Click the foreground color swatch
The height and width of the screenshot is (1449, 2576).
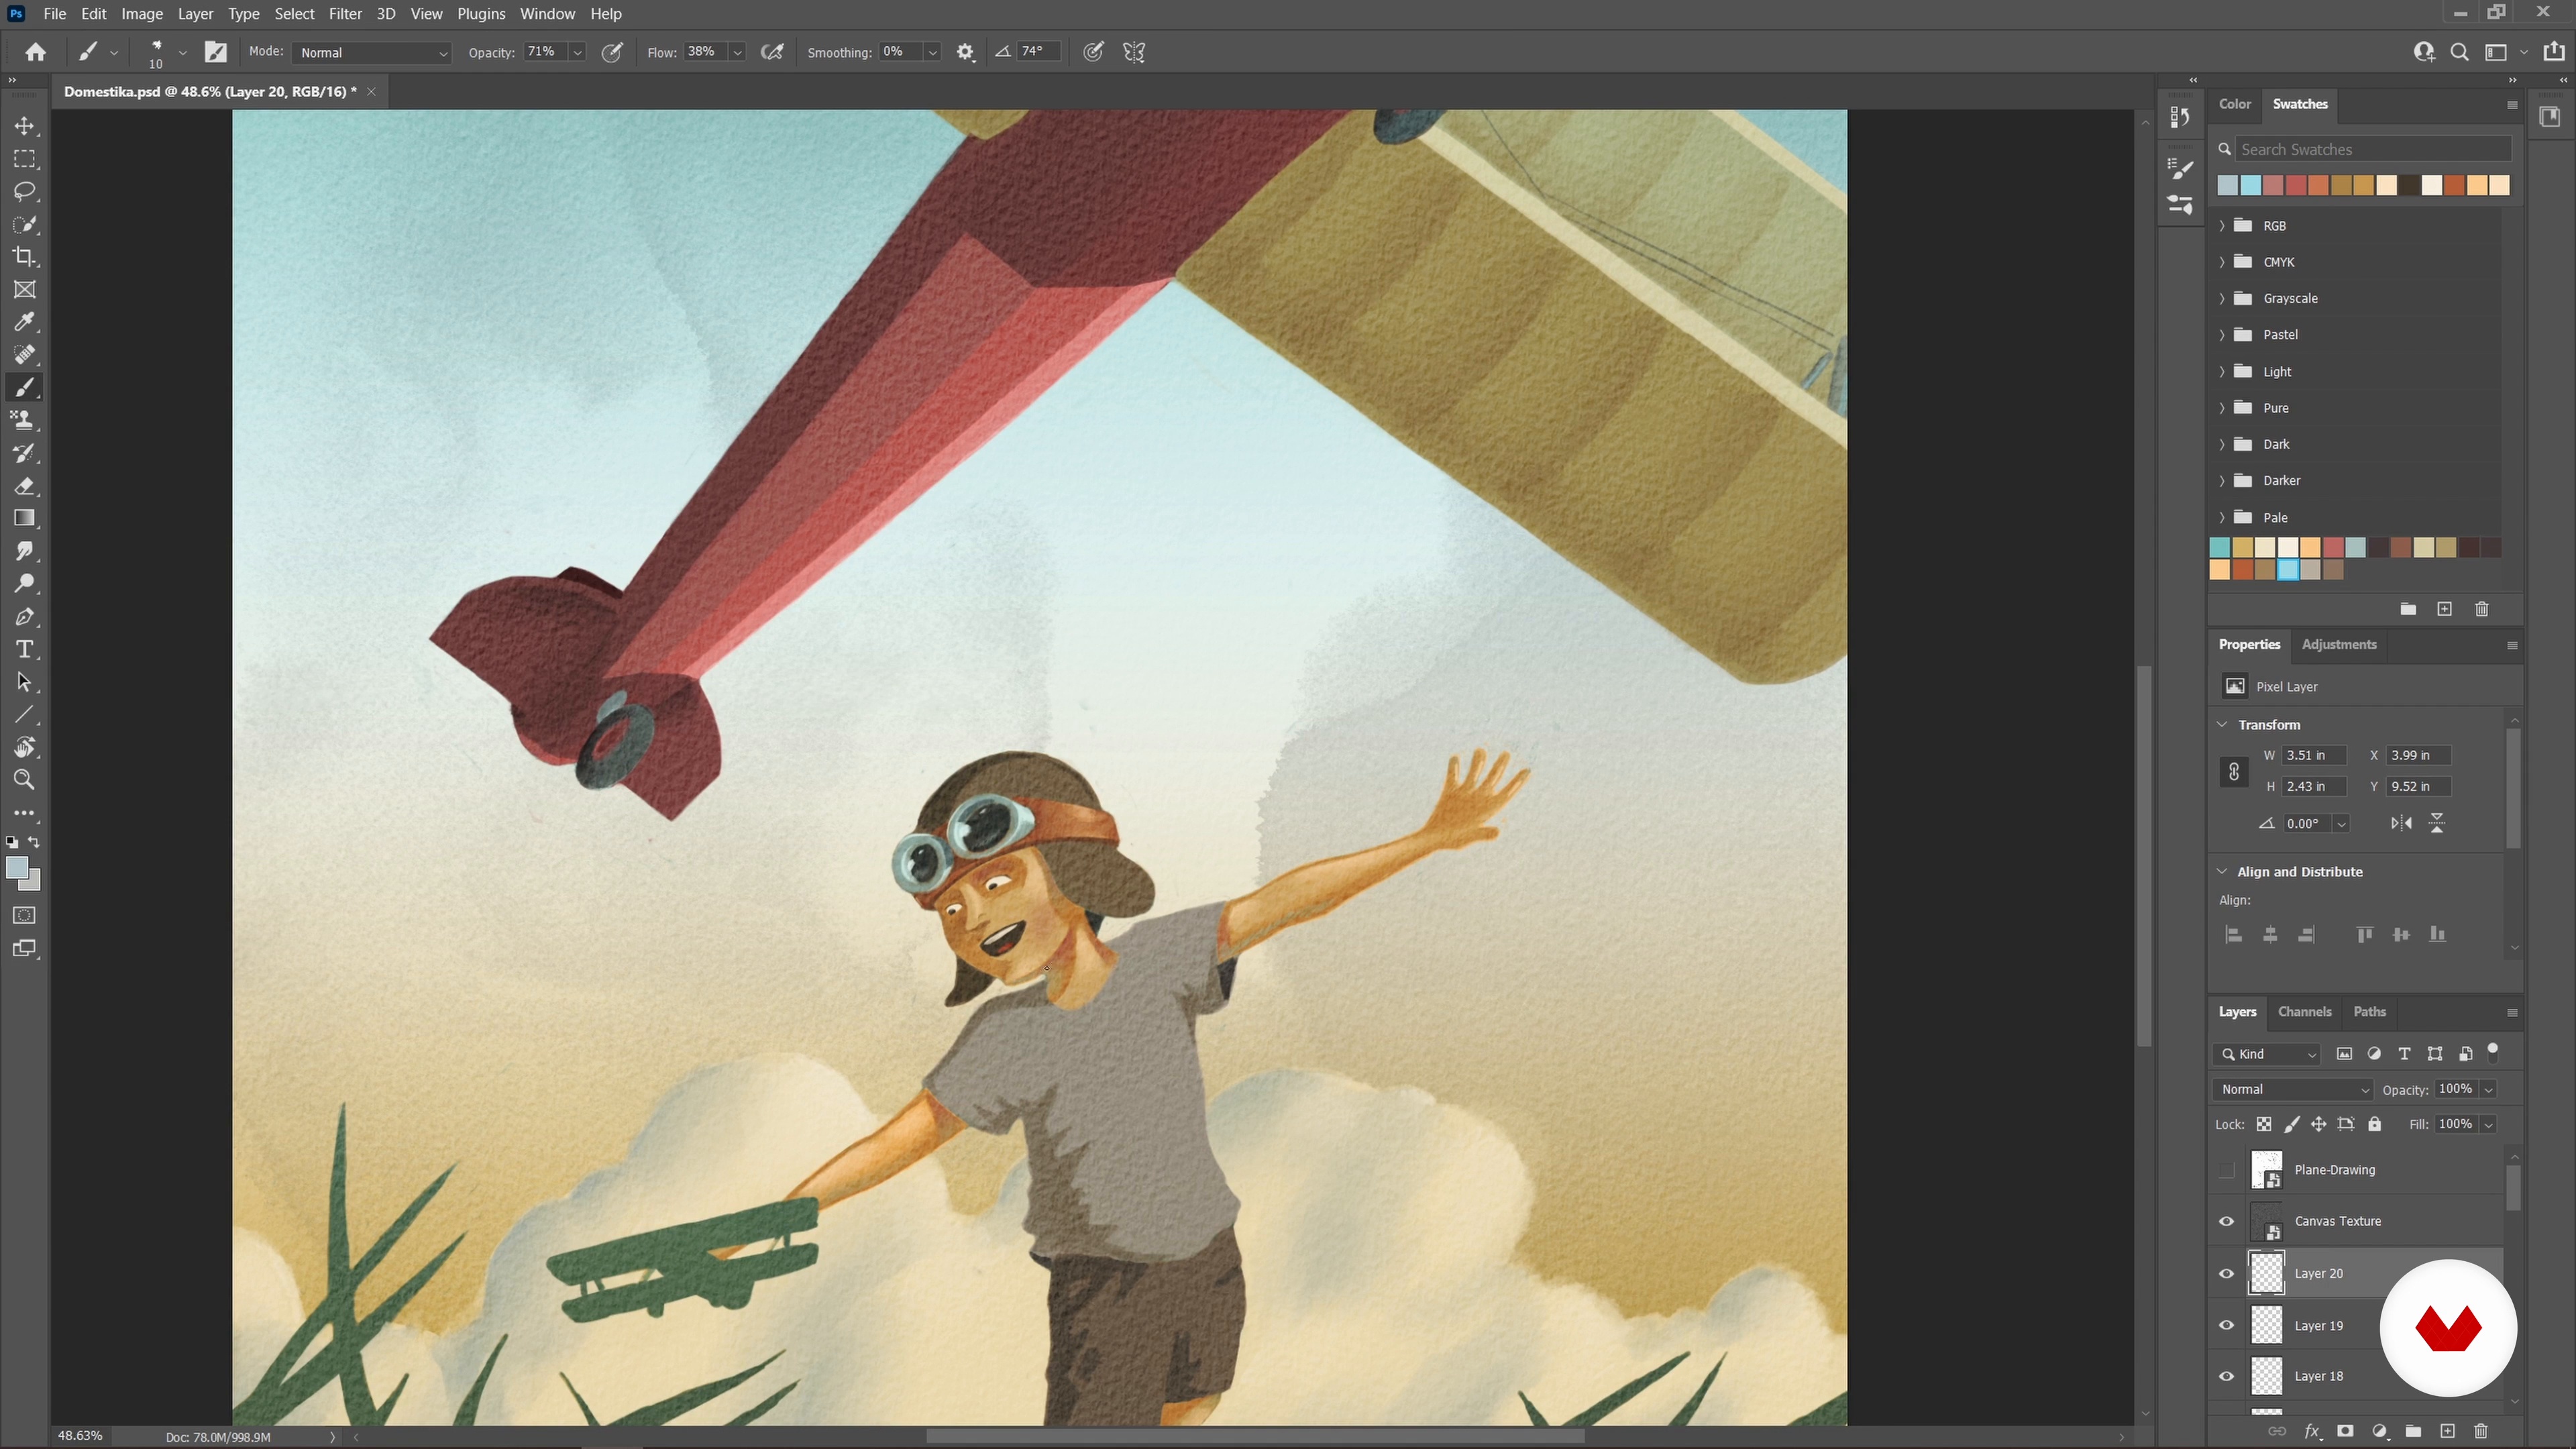(17, 868)
